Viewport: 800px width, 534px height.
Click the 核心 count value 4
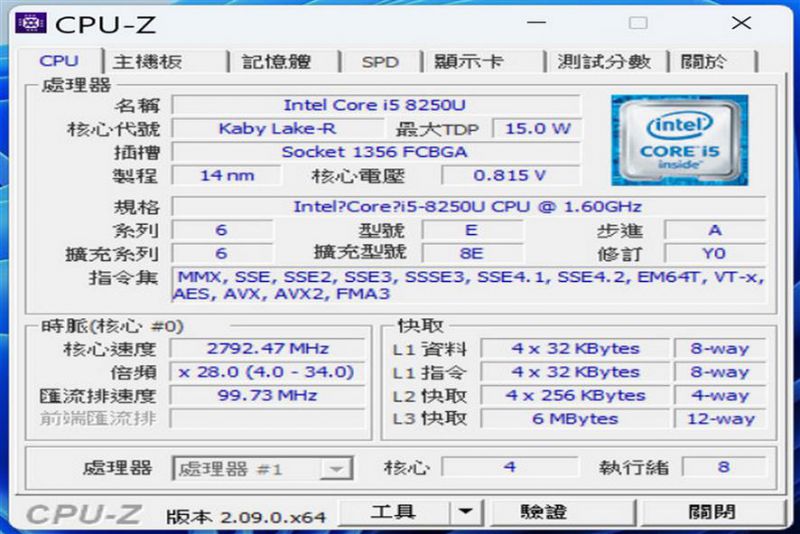pos(510,467)
